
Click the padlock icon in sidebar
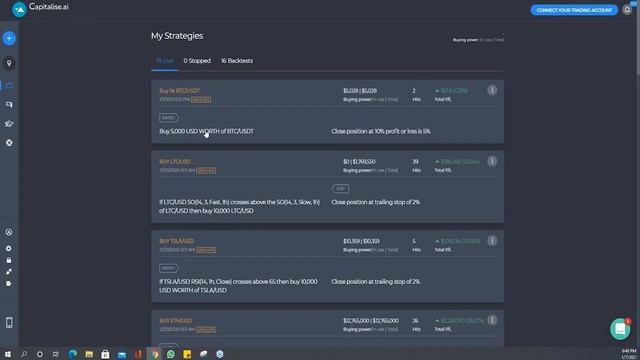point(9,260)
